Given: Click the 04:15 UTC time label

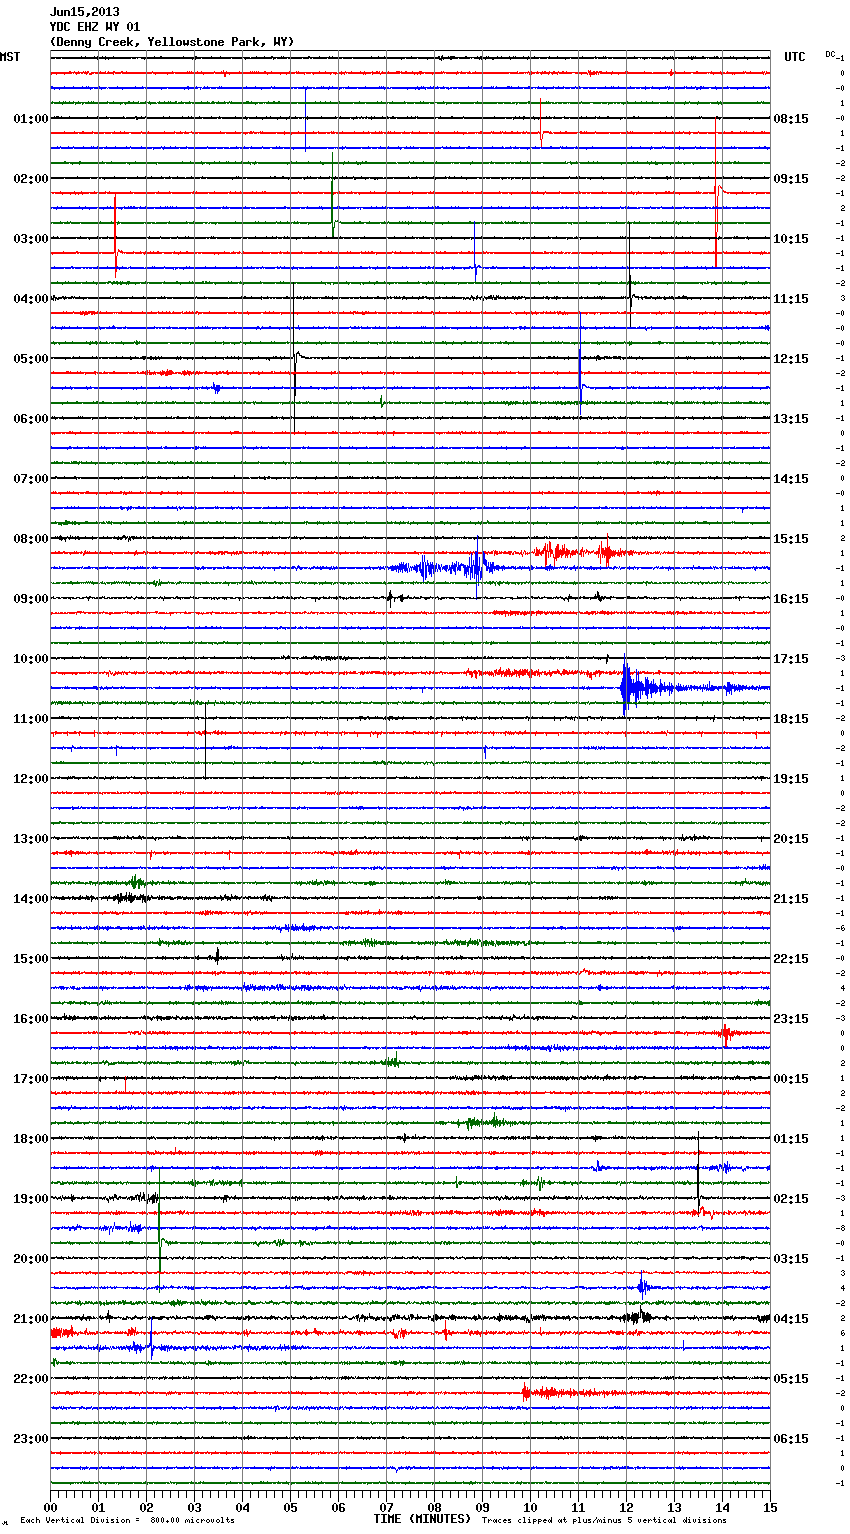Looking at the screenshot, I should click(x=791, y=1319).
